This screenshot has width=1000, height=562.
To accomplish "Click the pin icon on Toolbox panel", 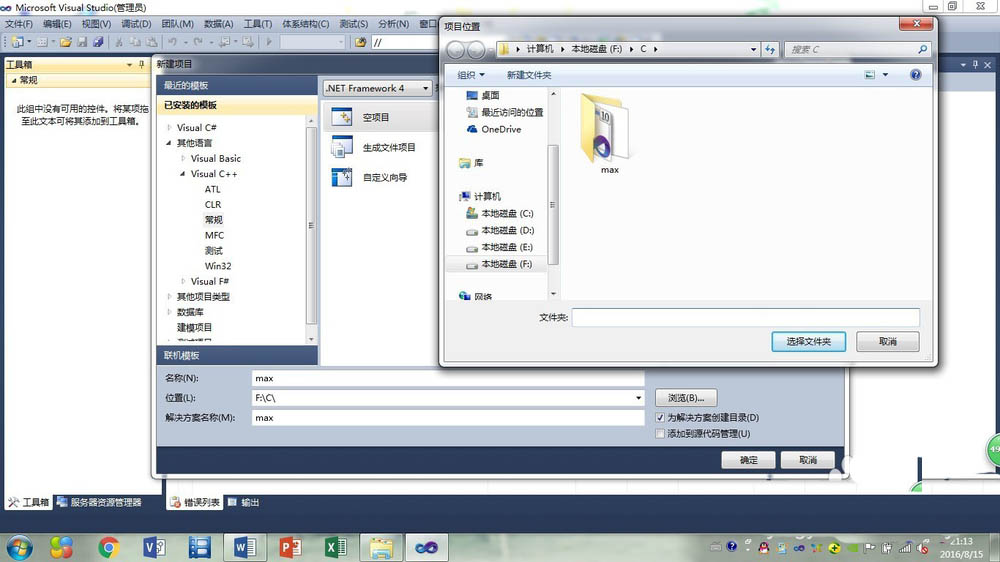I will (x=142, y=64).
